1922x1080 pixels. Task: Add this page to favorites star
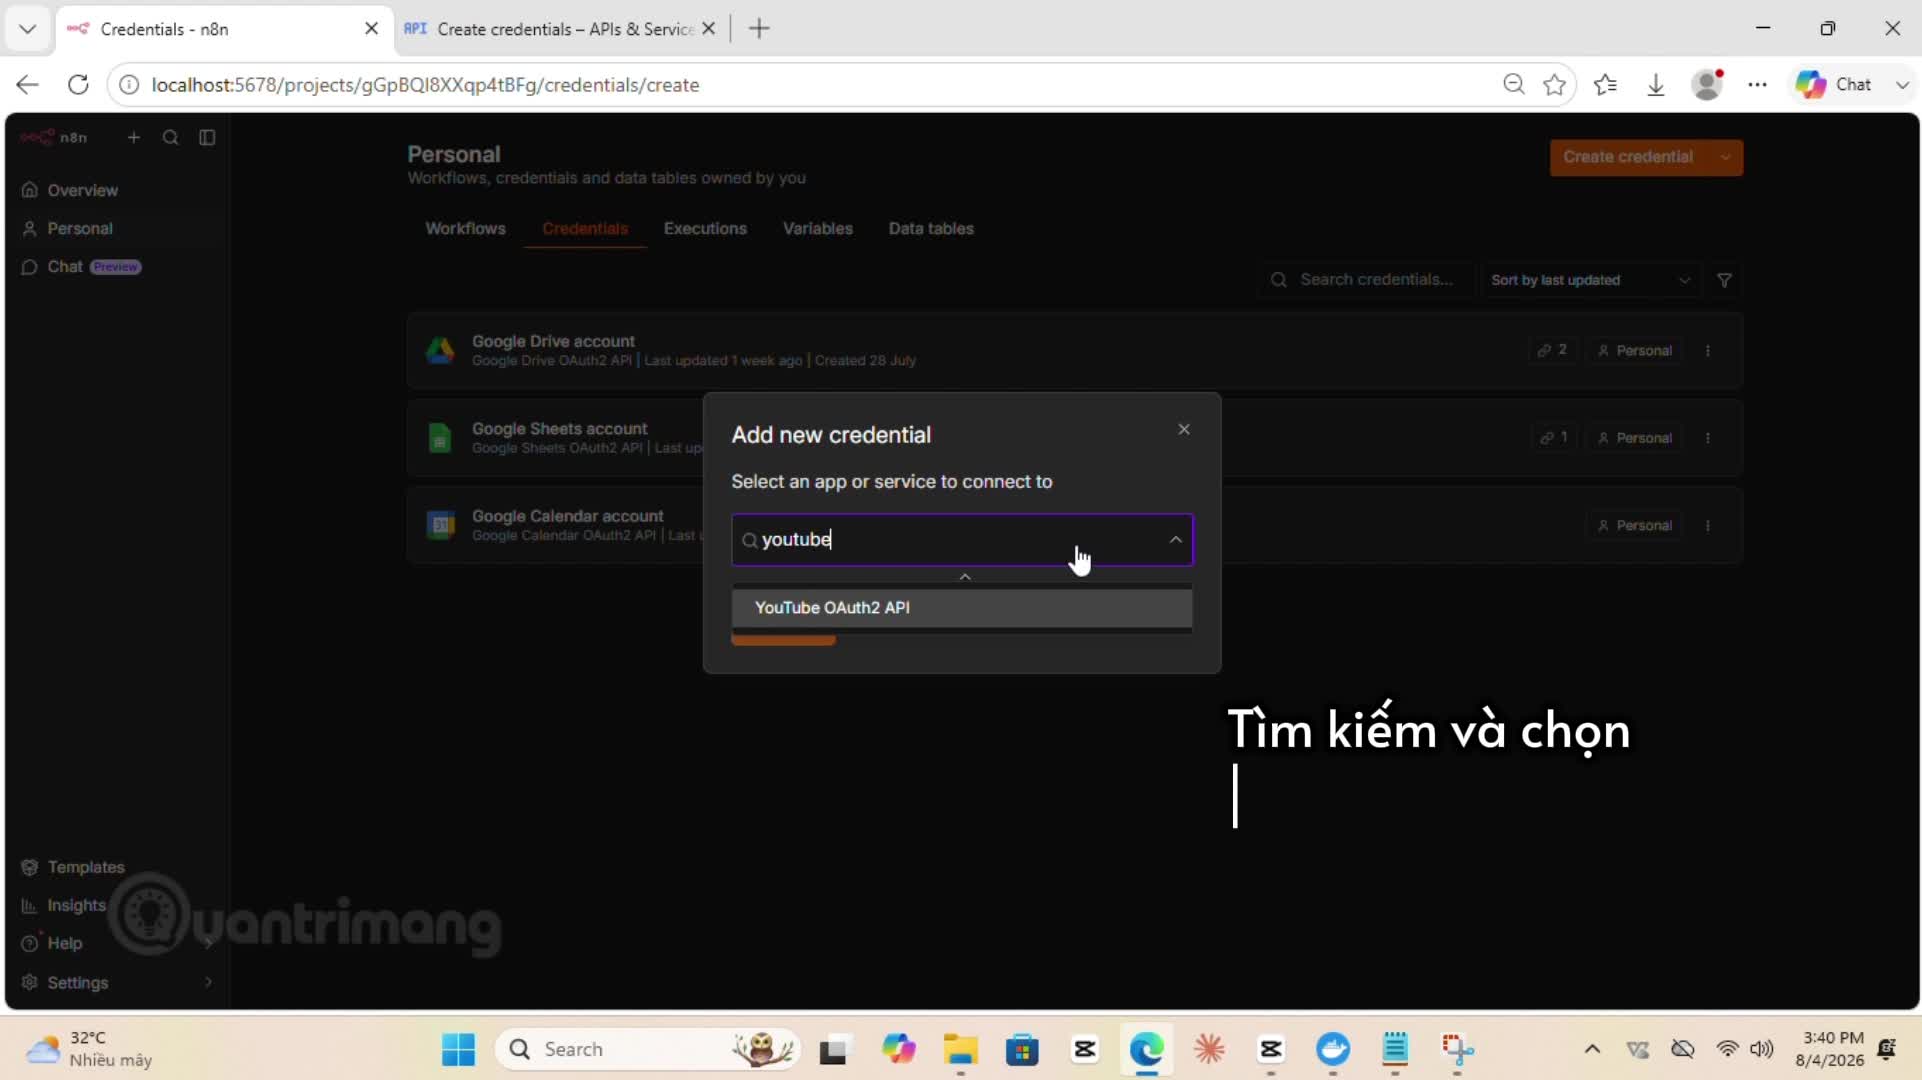coord(1554,85)
